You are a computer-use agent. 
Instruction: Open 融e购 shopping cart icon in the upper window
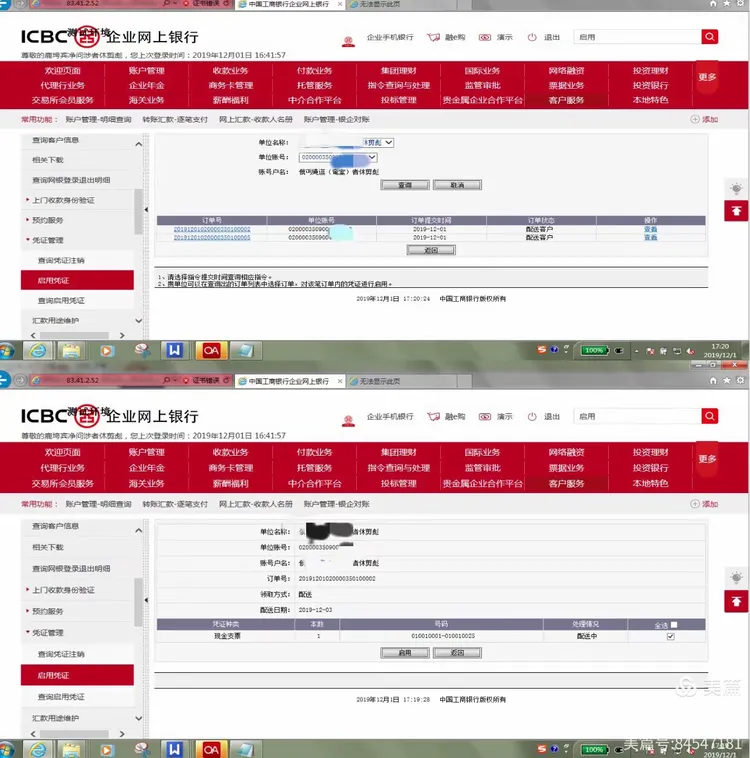[x=433, y=37]
